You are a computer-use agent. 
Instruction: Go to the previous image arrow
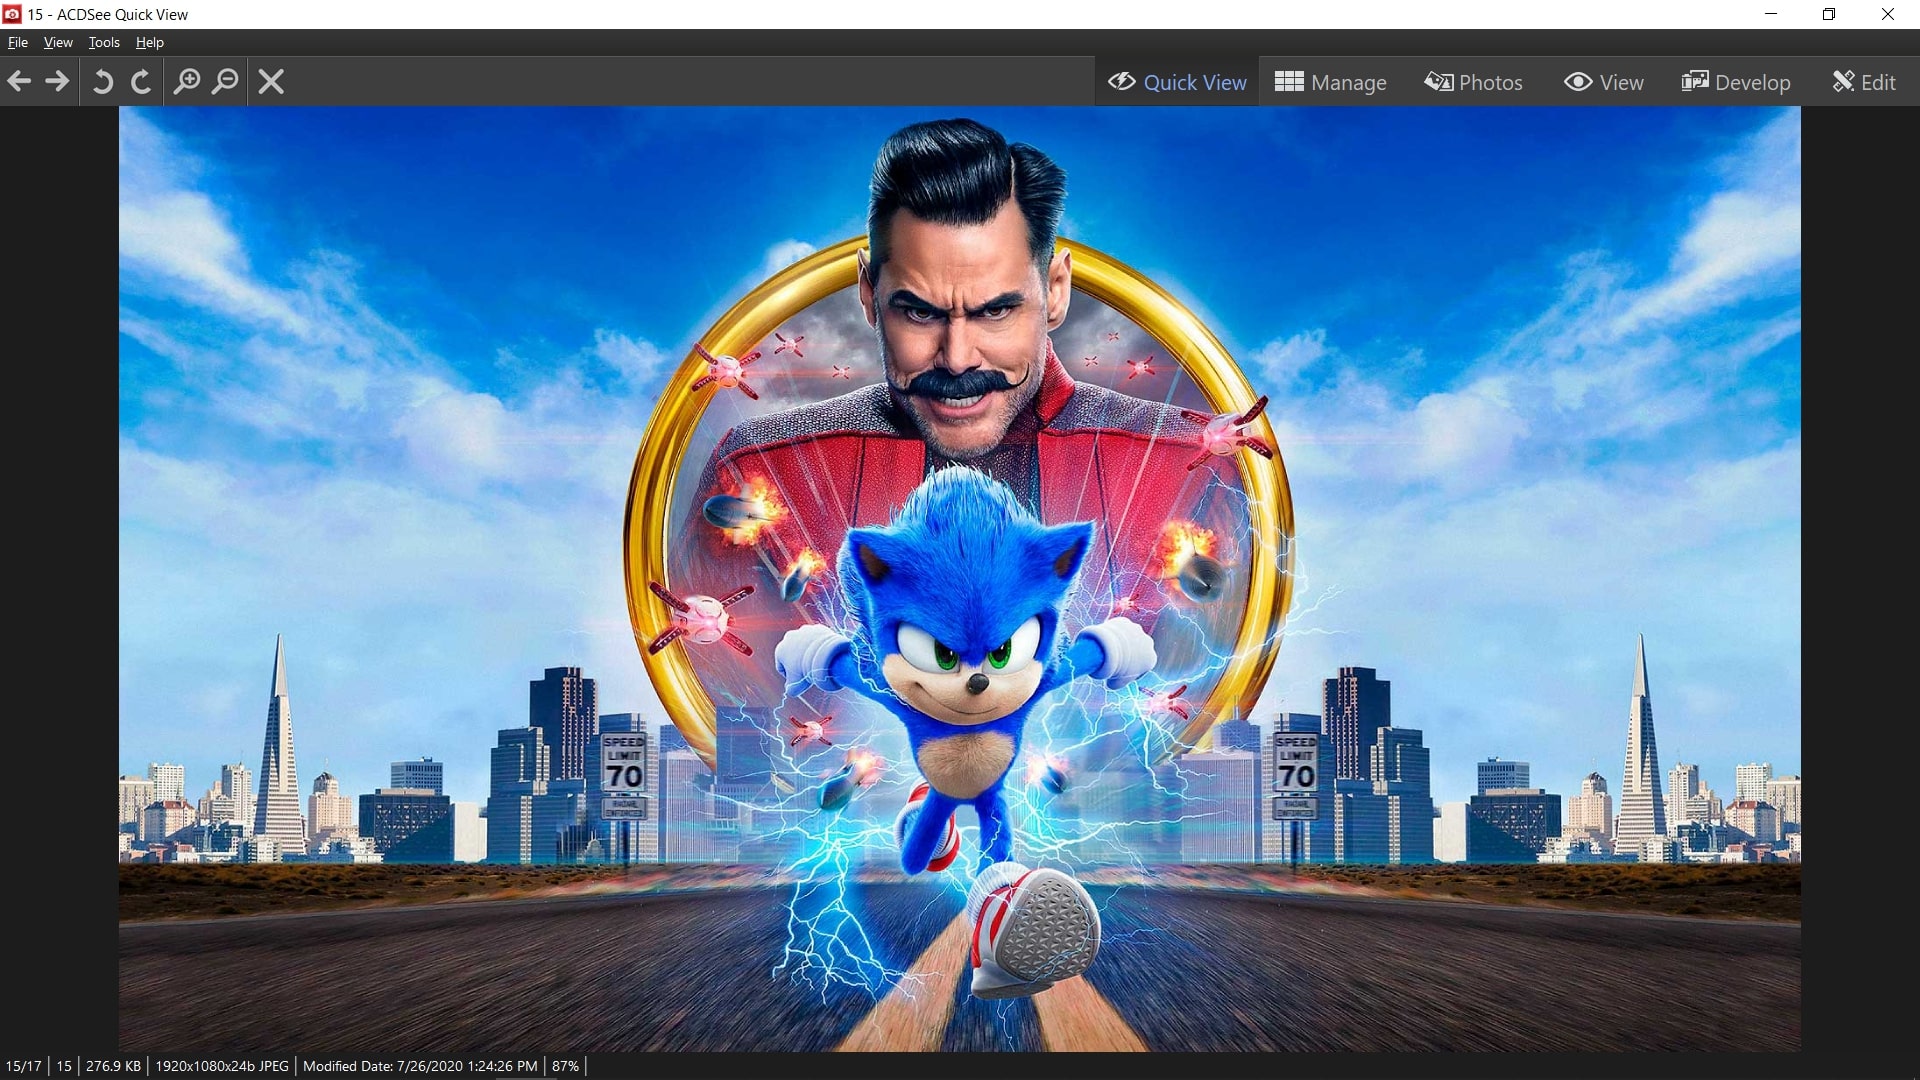pos(19,81)
